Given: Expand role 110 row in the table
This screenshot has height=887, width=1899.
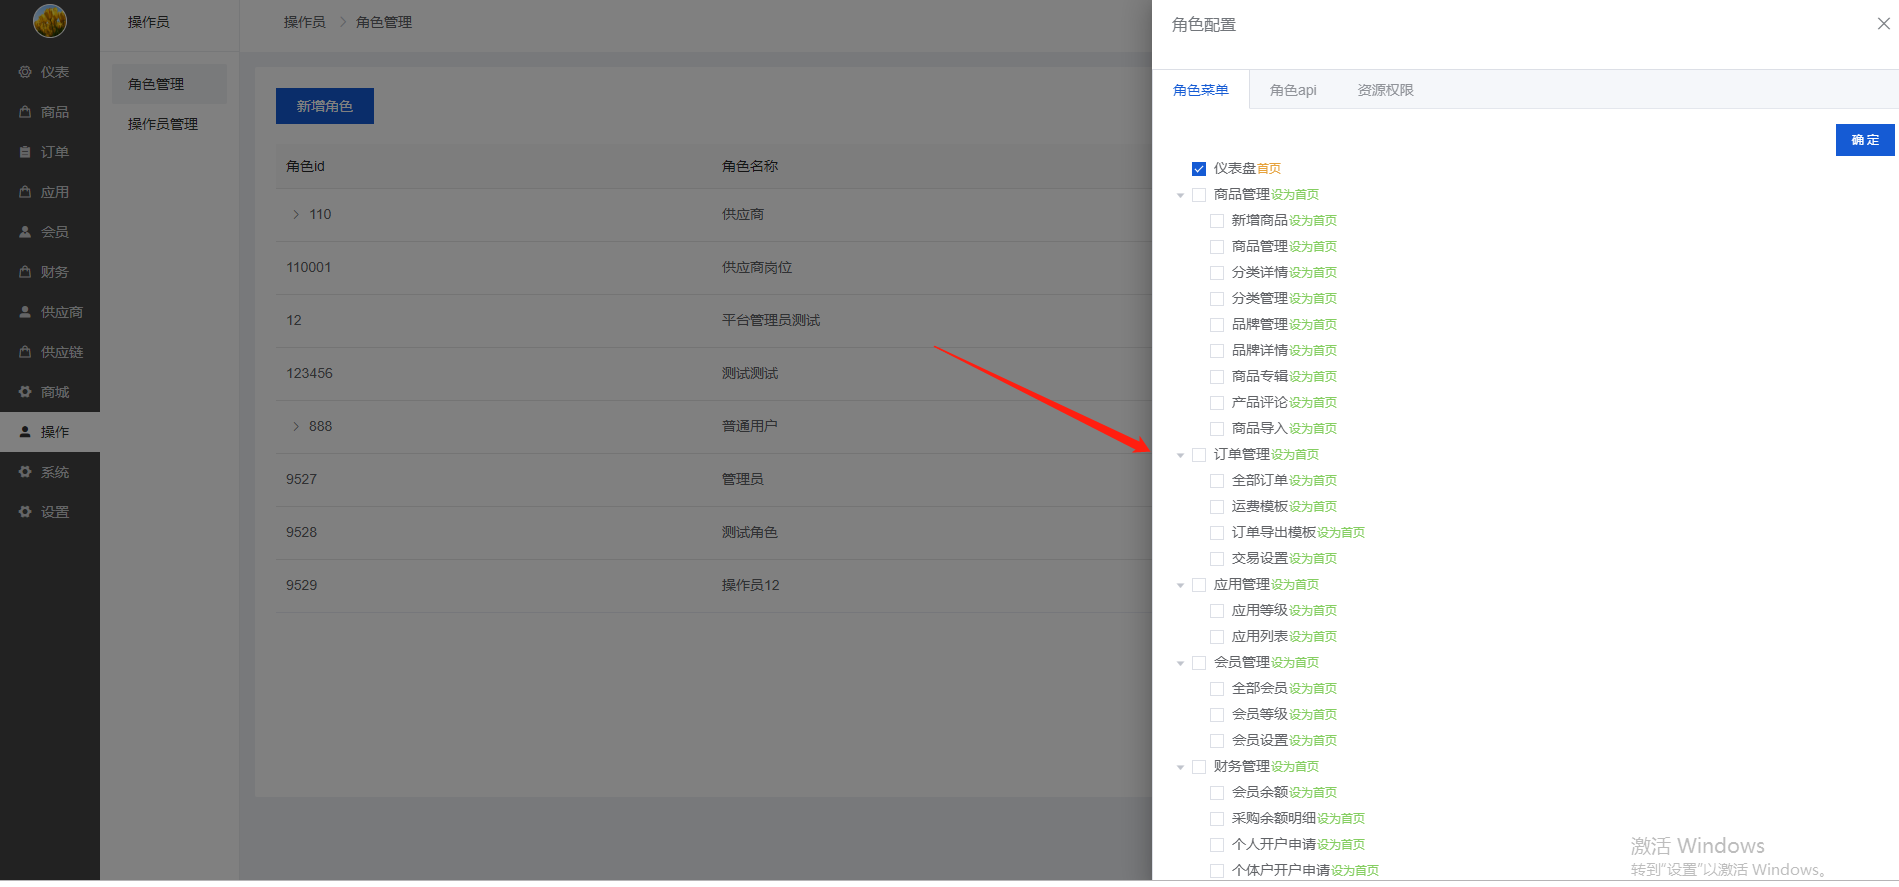Looking at the screenshot, I should pyautogui.click(x=296, y=214).
